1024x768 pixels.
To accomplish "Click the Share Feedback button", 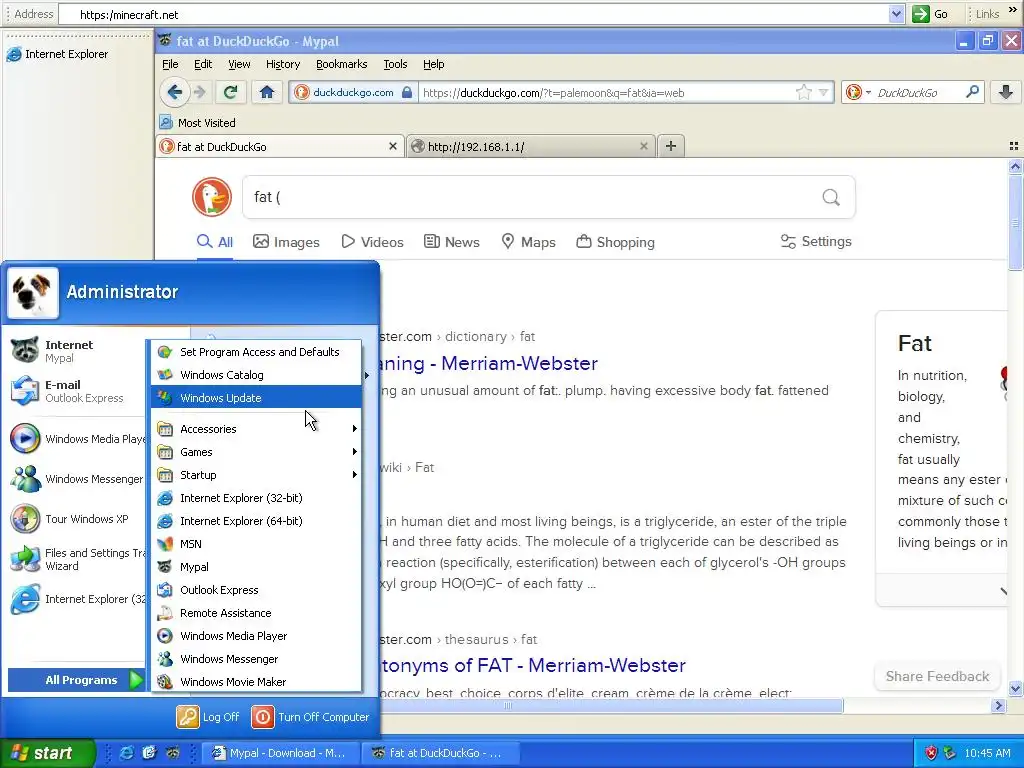I will tap(937, 676).
